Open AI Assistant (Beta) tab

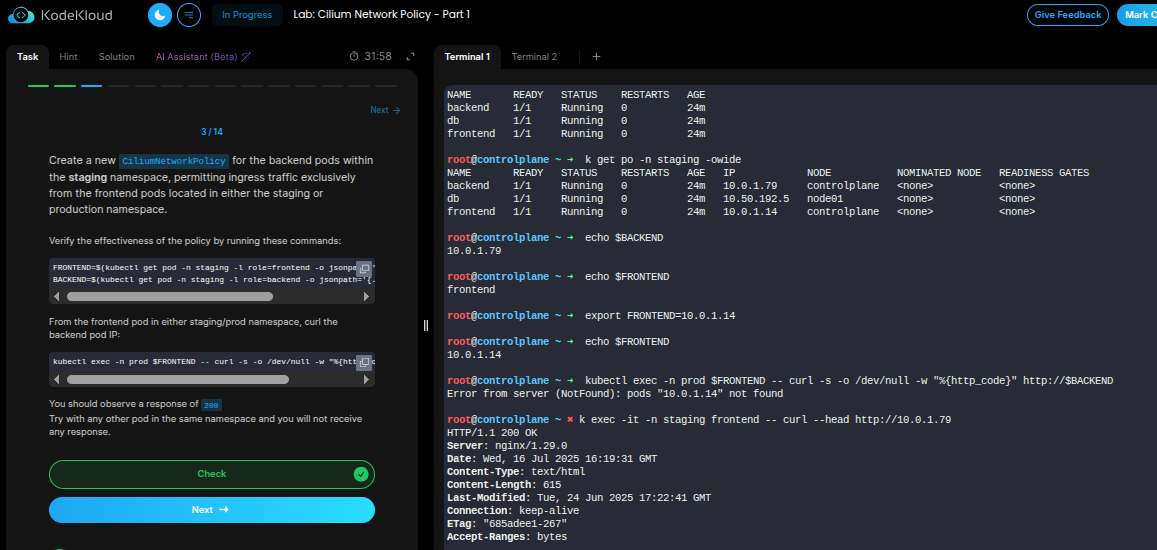[x=202, y=57]
